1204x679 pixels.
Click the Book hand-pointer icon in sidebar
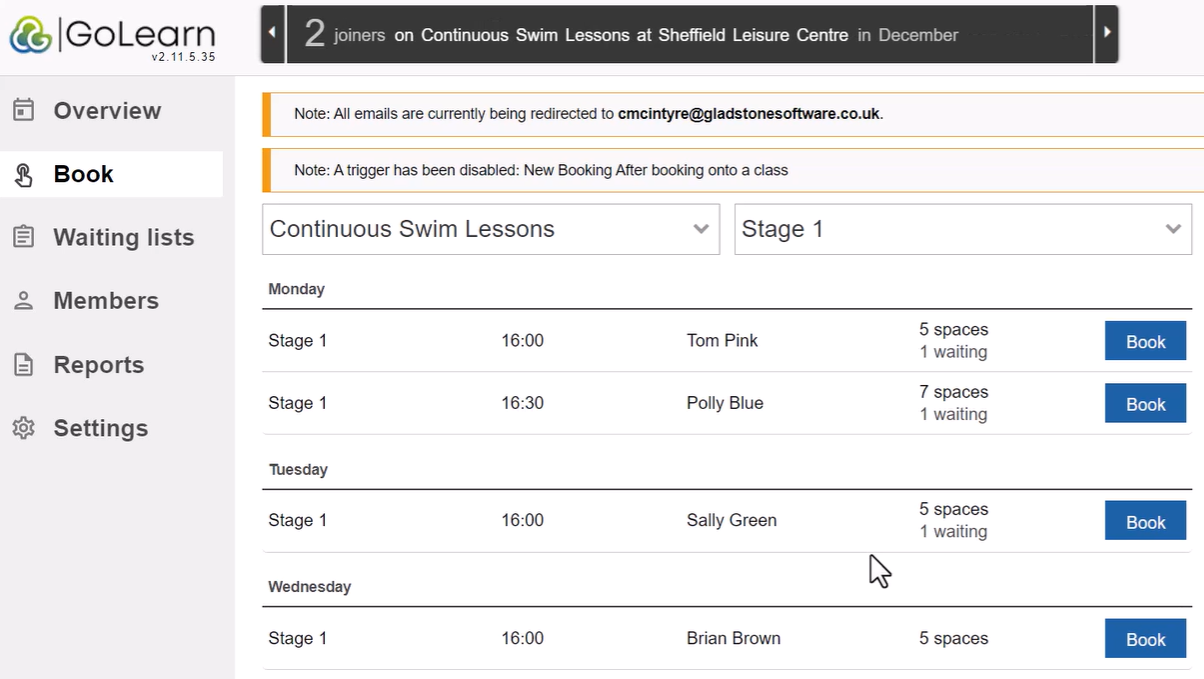[23, 175]
